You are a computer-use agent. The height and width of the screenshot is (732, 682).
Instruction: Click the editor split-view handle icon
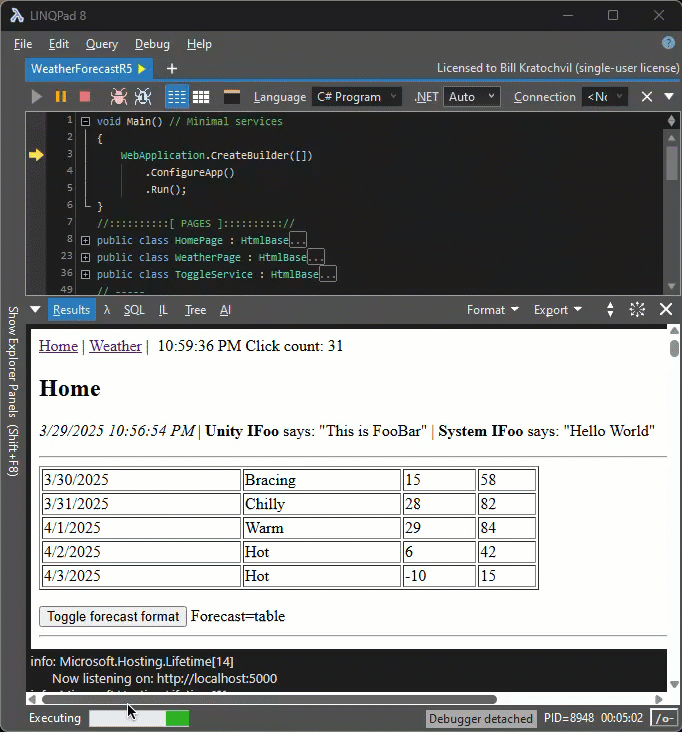tap(671, 120)
